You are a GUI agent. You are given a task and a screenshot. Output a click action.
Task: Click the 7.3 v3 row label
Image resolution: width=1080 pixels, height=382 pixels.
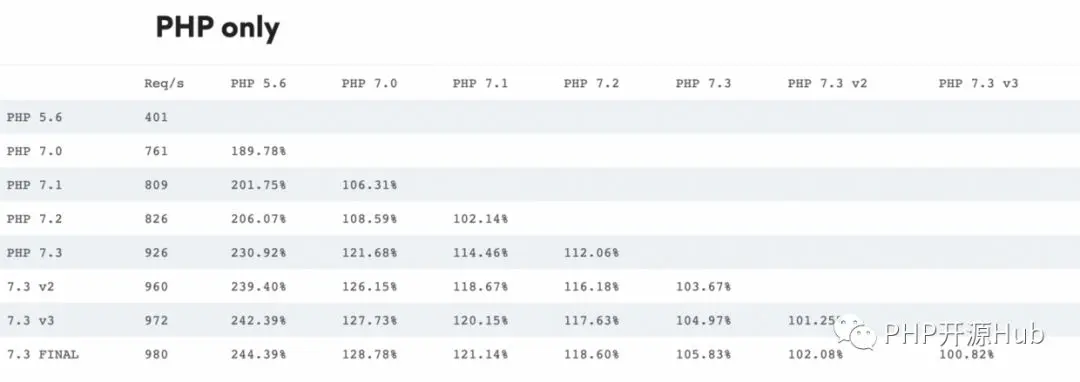30,321
